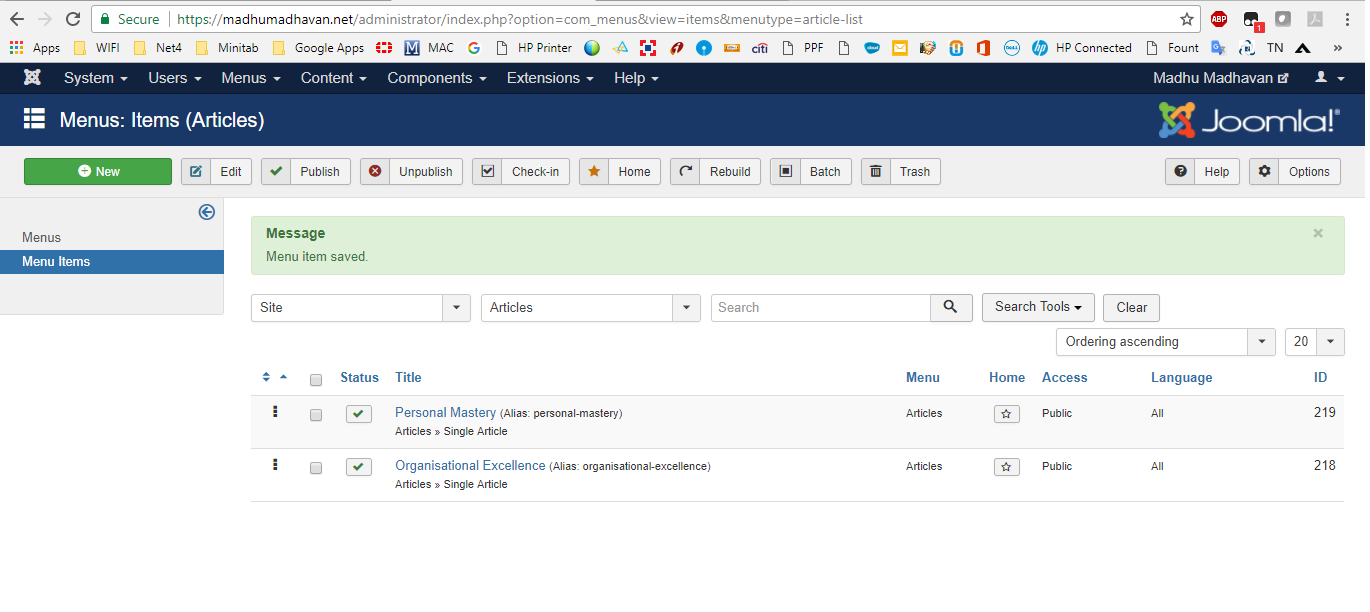Click the Rebuild toolbar button

point(715,171)
